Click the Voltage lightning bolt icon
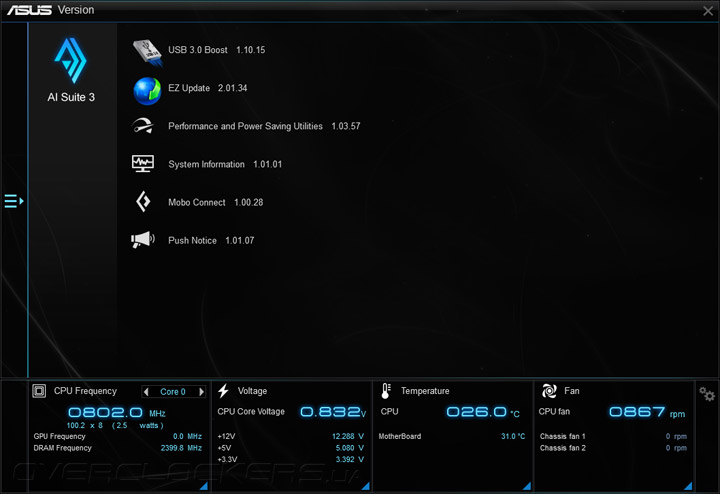720x494 pixels. [224, 391]
